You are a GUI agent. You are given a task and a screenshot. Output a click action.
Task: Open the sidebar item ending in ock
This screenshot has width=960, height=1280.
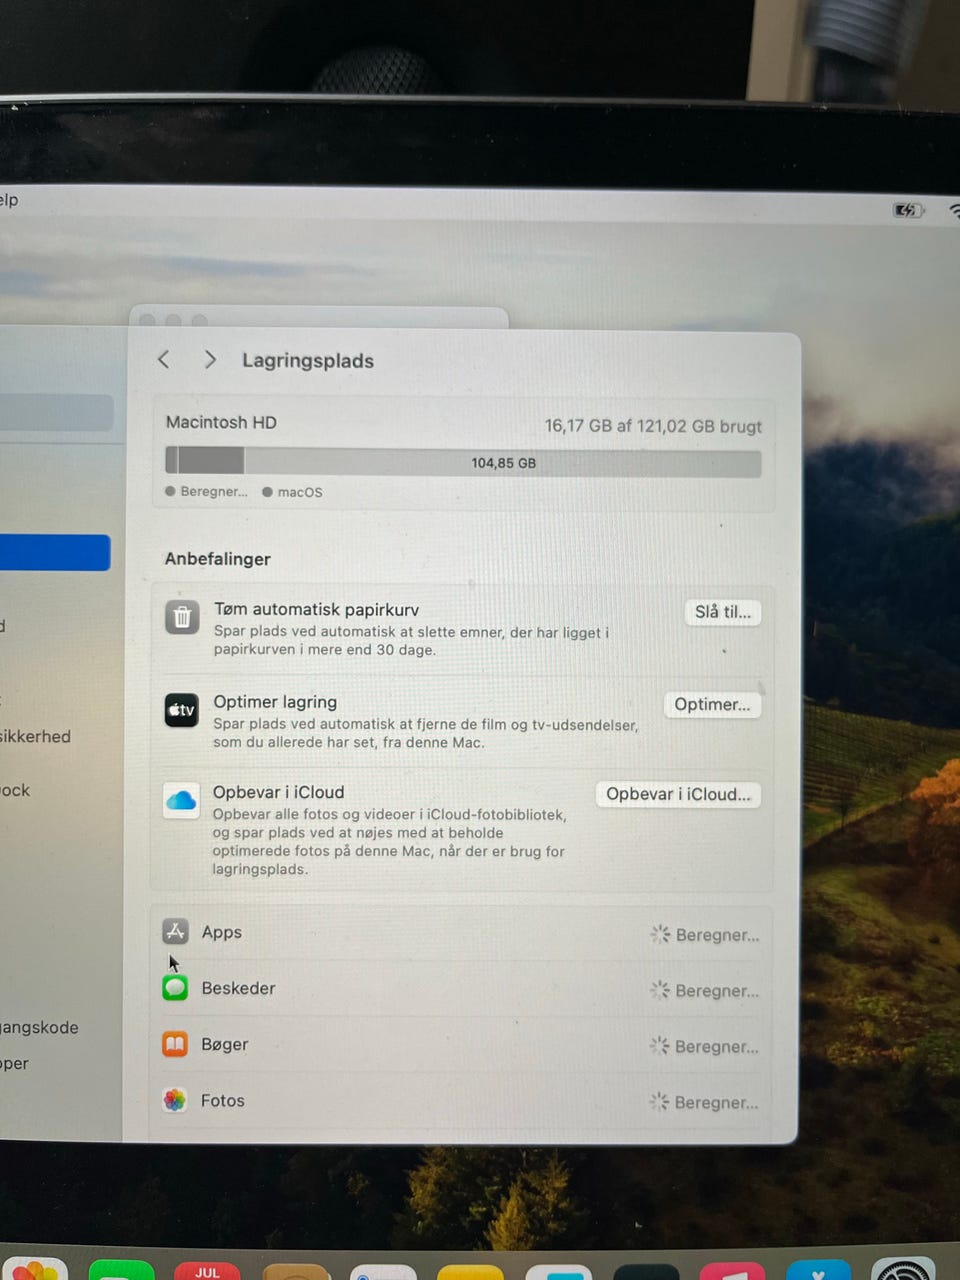point(16,790)
